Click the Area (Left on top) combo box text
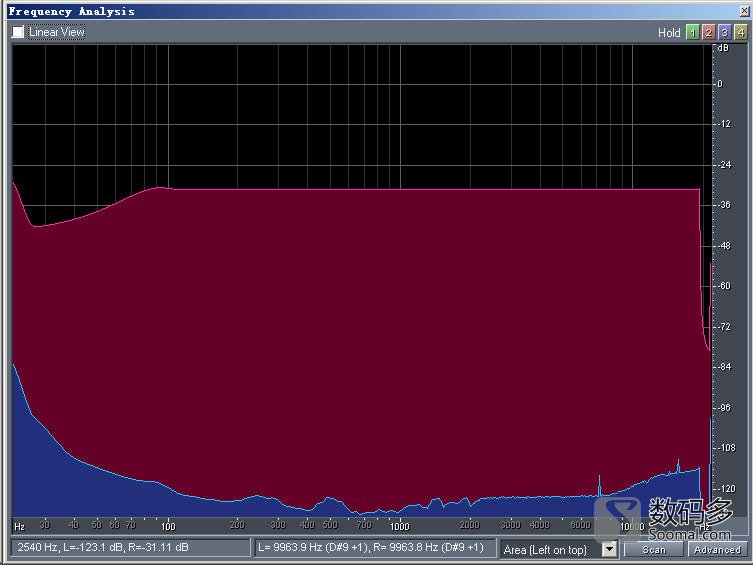 (548, 549)
